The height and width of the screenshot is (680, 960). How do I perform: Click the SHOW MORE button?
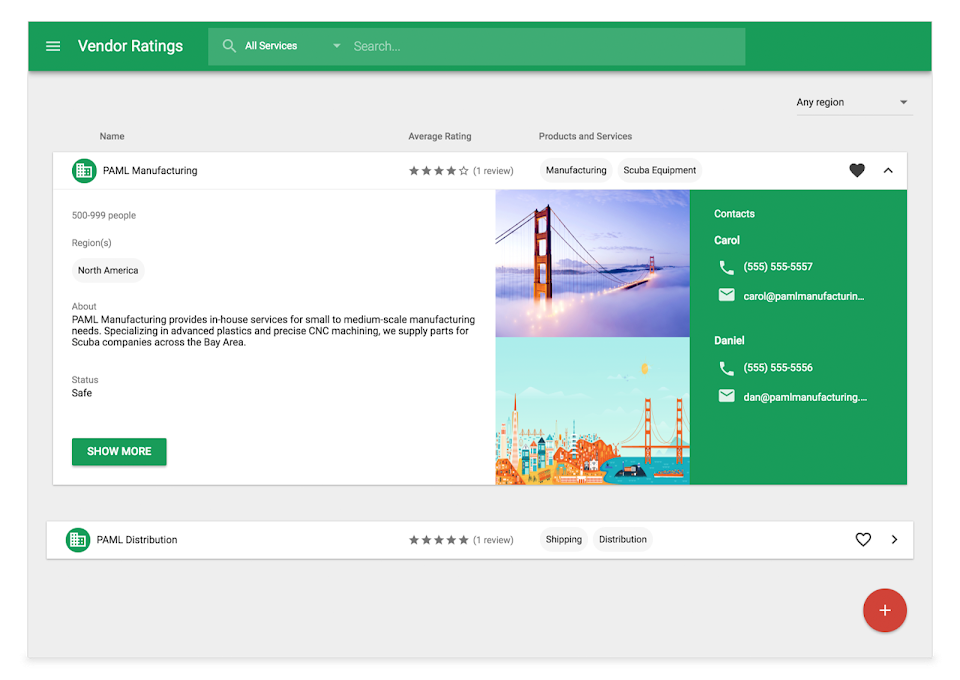click(119, 452)
